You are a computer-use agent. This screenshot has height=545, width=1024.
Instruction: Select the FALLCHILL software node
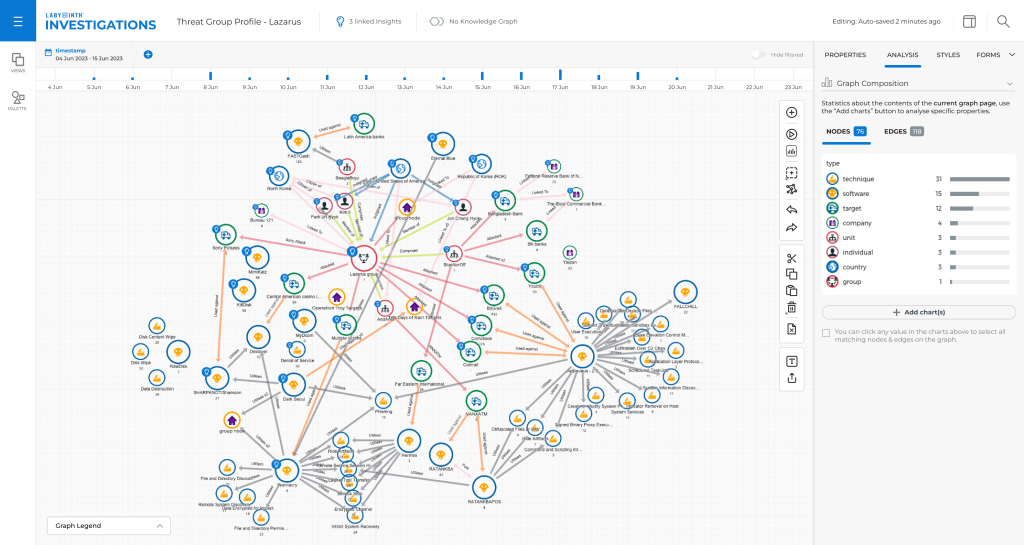point(685,292)
